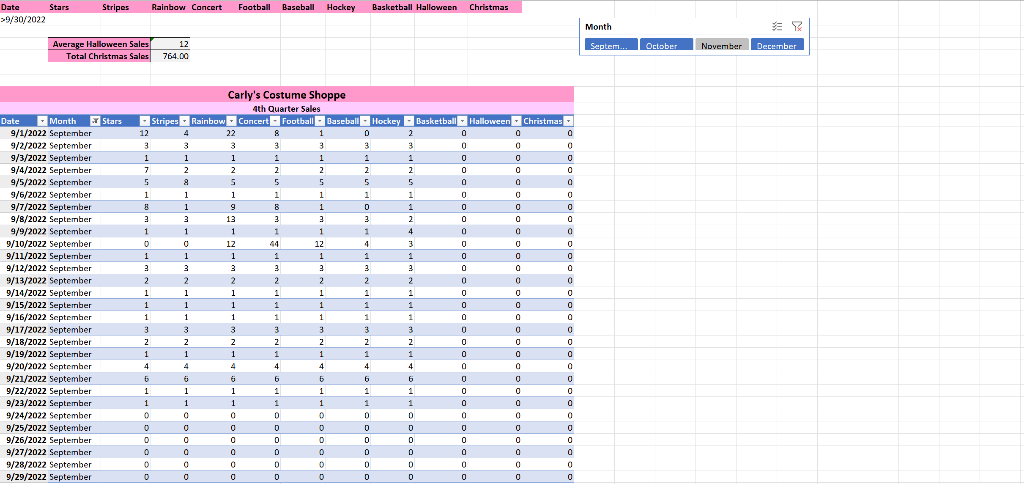The image size is (1024, 484).
Task: Select the Total Christmas Sales label cell
Action: coord(99,56)
